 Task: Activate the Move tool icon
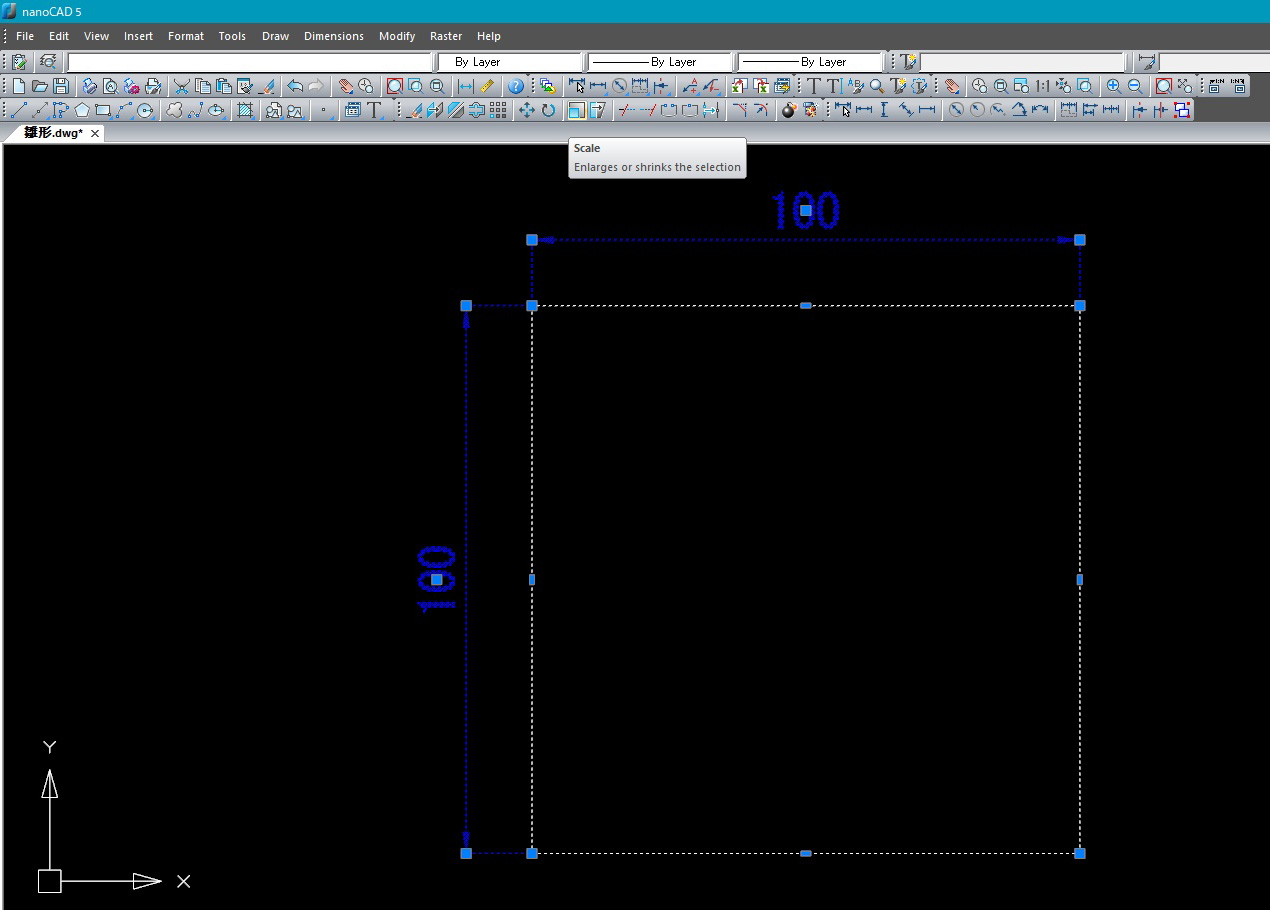pos(526,110)
